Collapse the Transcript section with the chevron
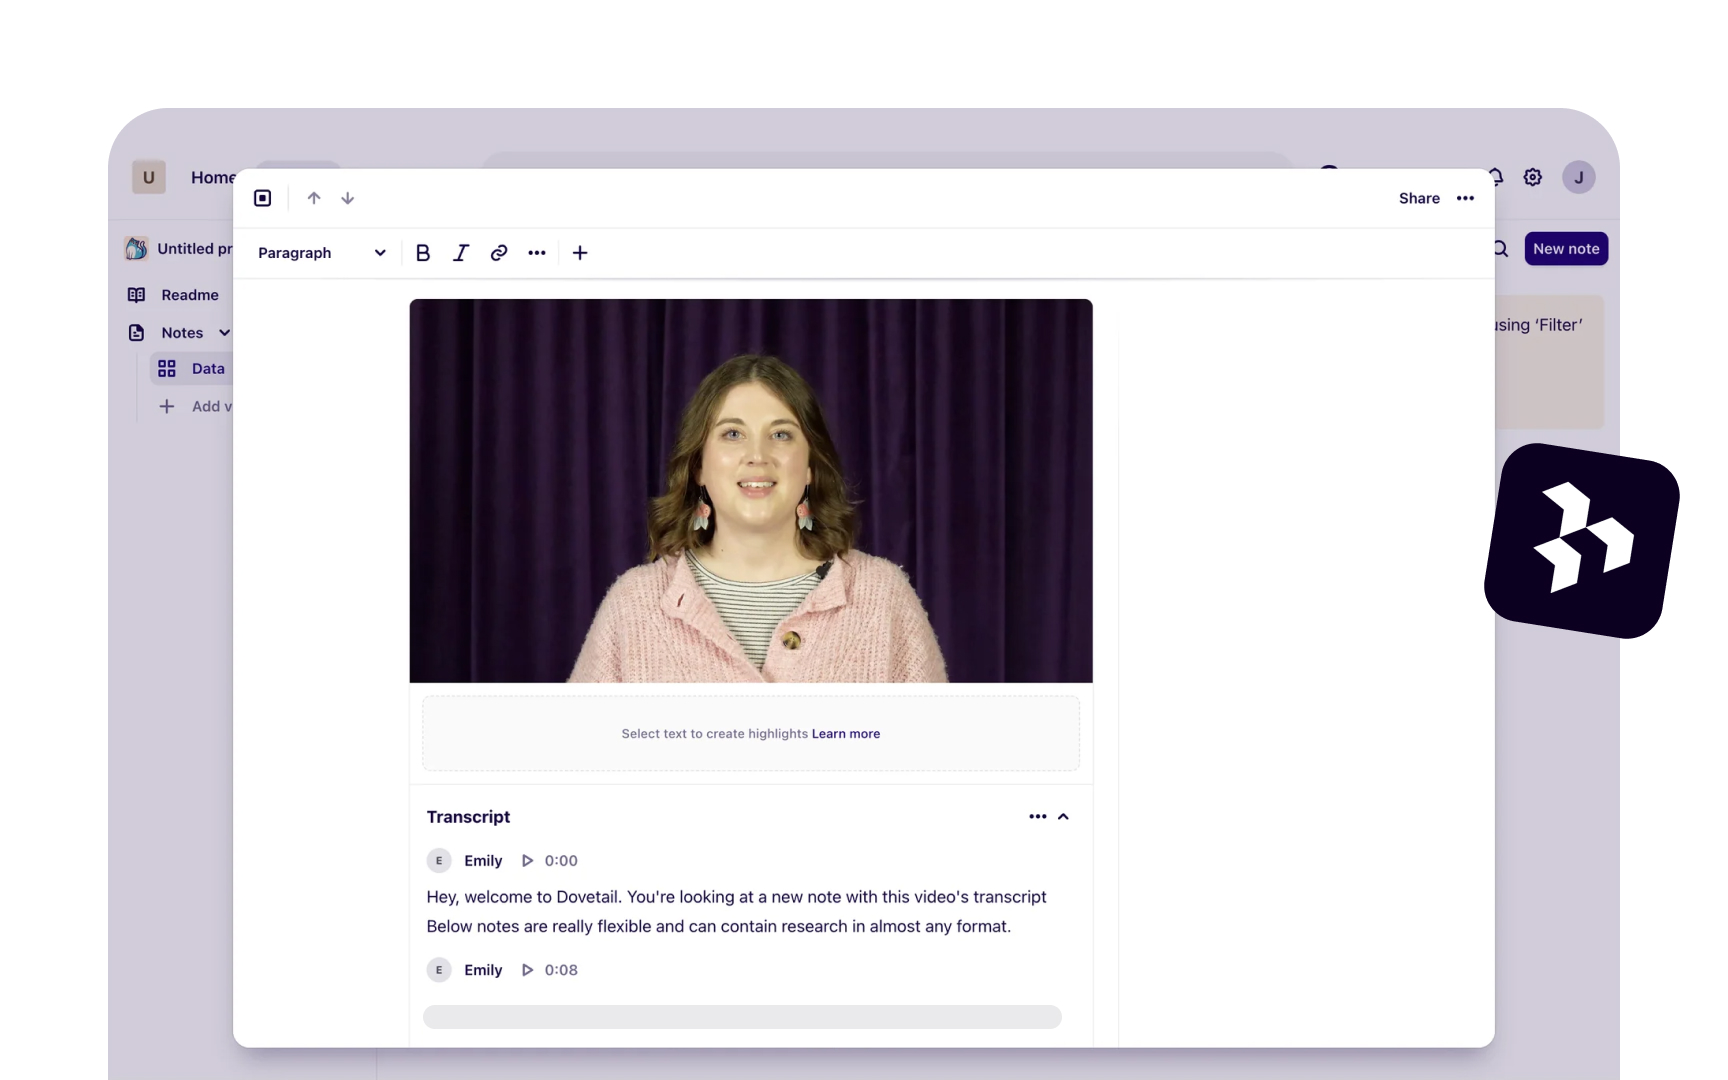Viewport: 1728px width, 1080px height. click(1062, 816)
